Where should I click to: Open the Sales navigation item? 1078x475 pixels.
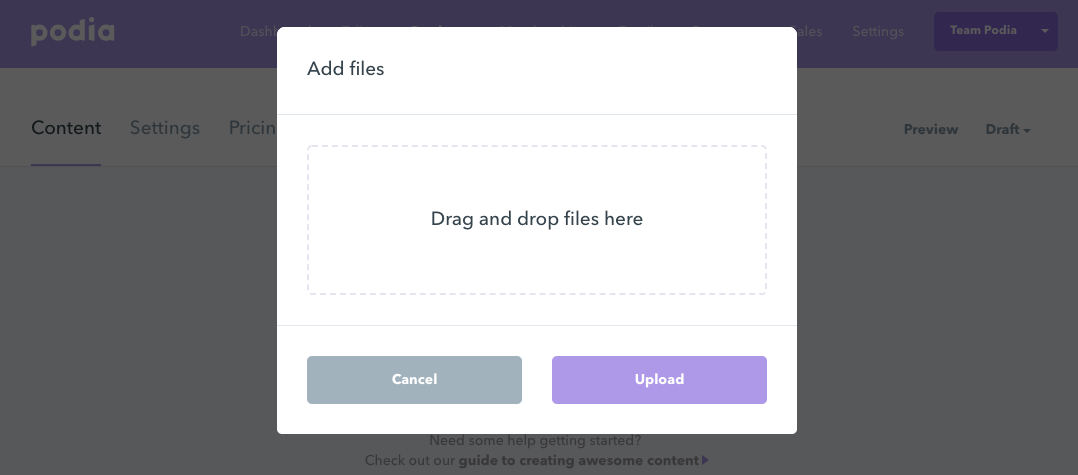(810, 31)
